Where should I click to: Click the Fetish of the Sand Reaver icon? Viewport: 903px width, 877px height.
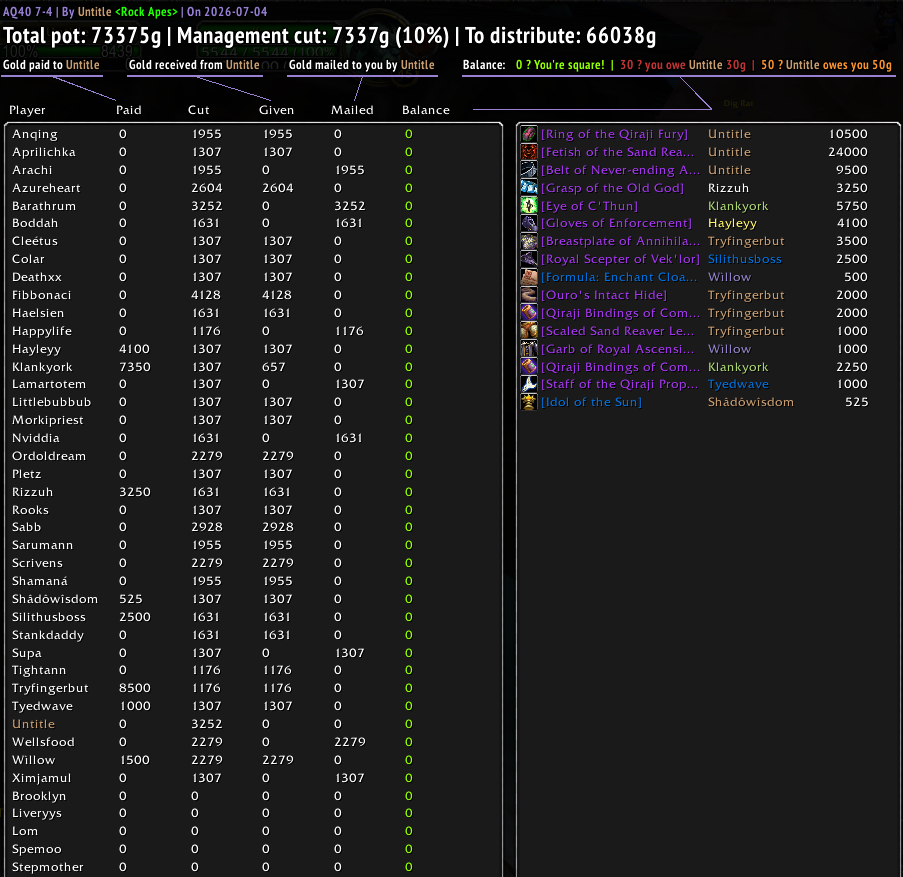(529, 152)
